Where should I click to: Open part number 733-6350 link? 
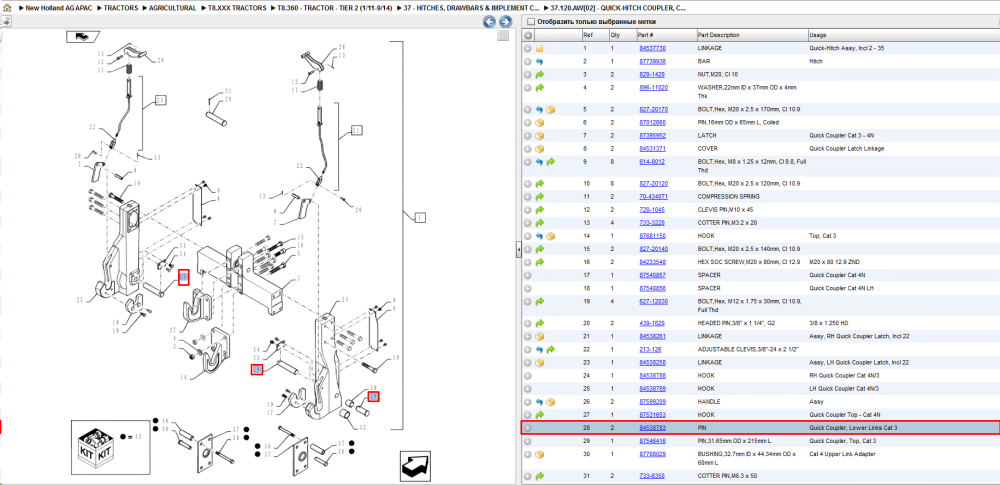click(651, 476)
